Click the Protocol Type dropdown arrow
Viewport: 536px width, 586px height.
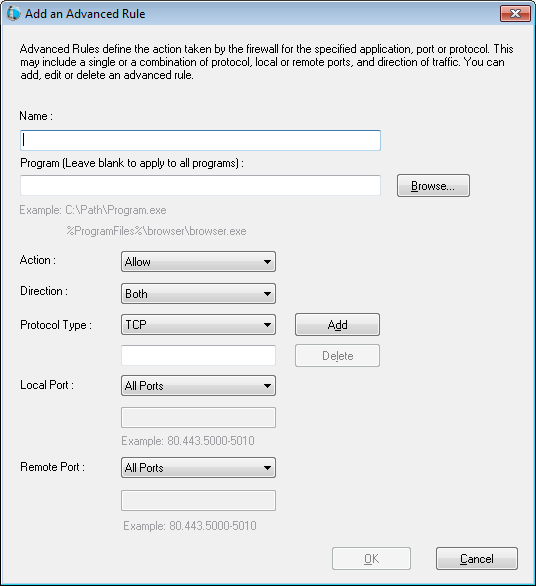[267, 325]
